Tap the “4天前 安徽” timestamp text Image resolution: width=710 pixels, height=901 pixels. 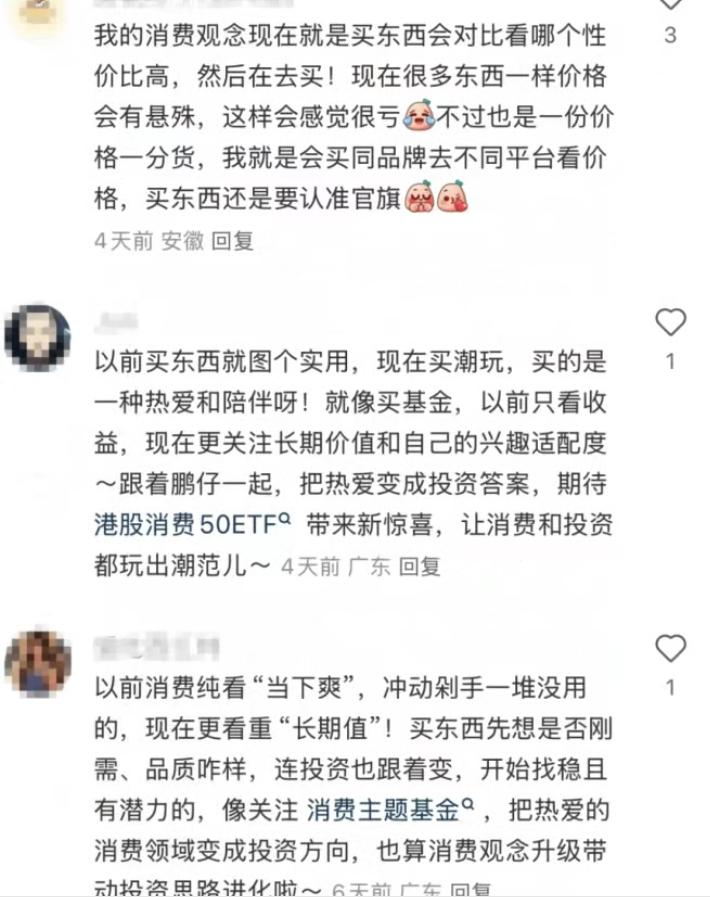pyautogui.click(x=149, y=241)
